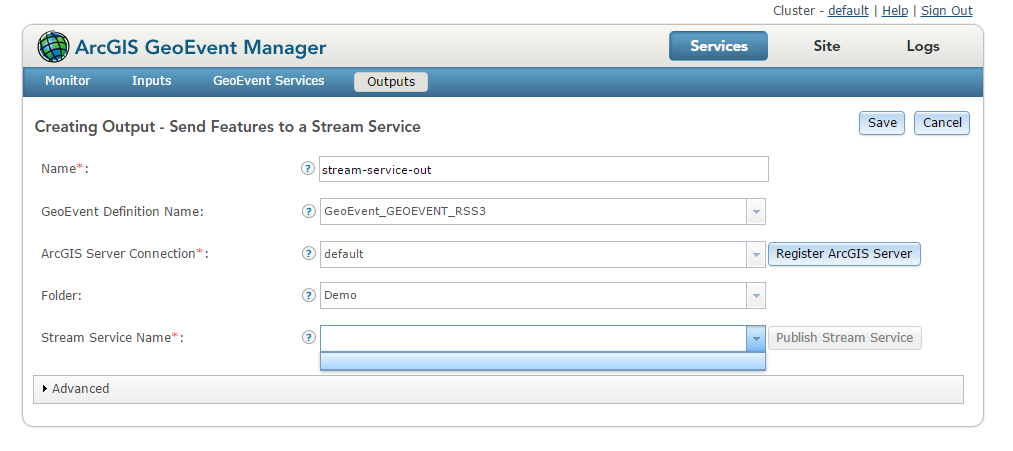Click the Creating Output page heading

pos(227,127)
